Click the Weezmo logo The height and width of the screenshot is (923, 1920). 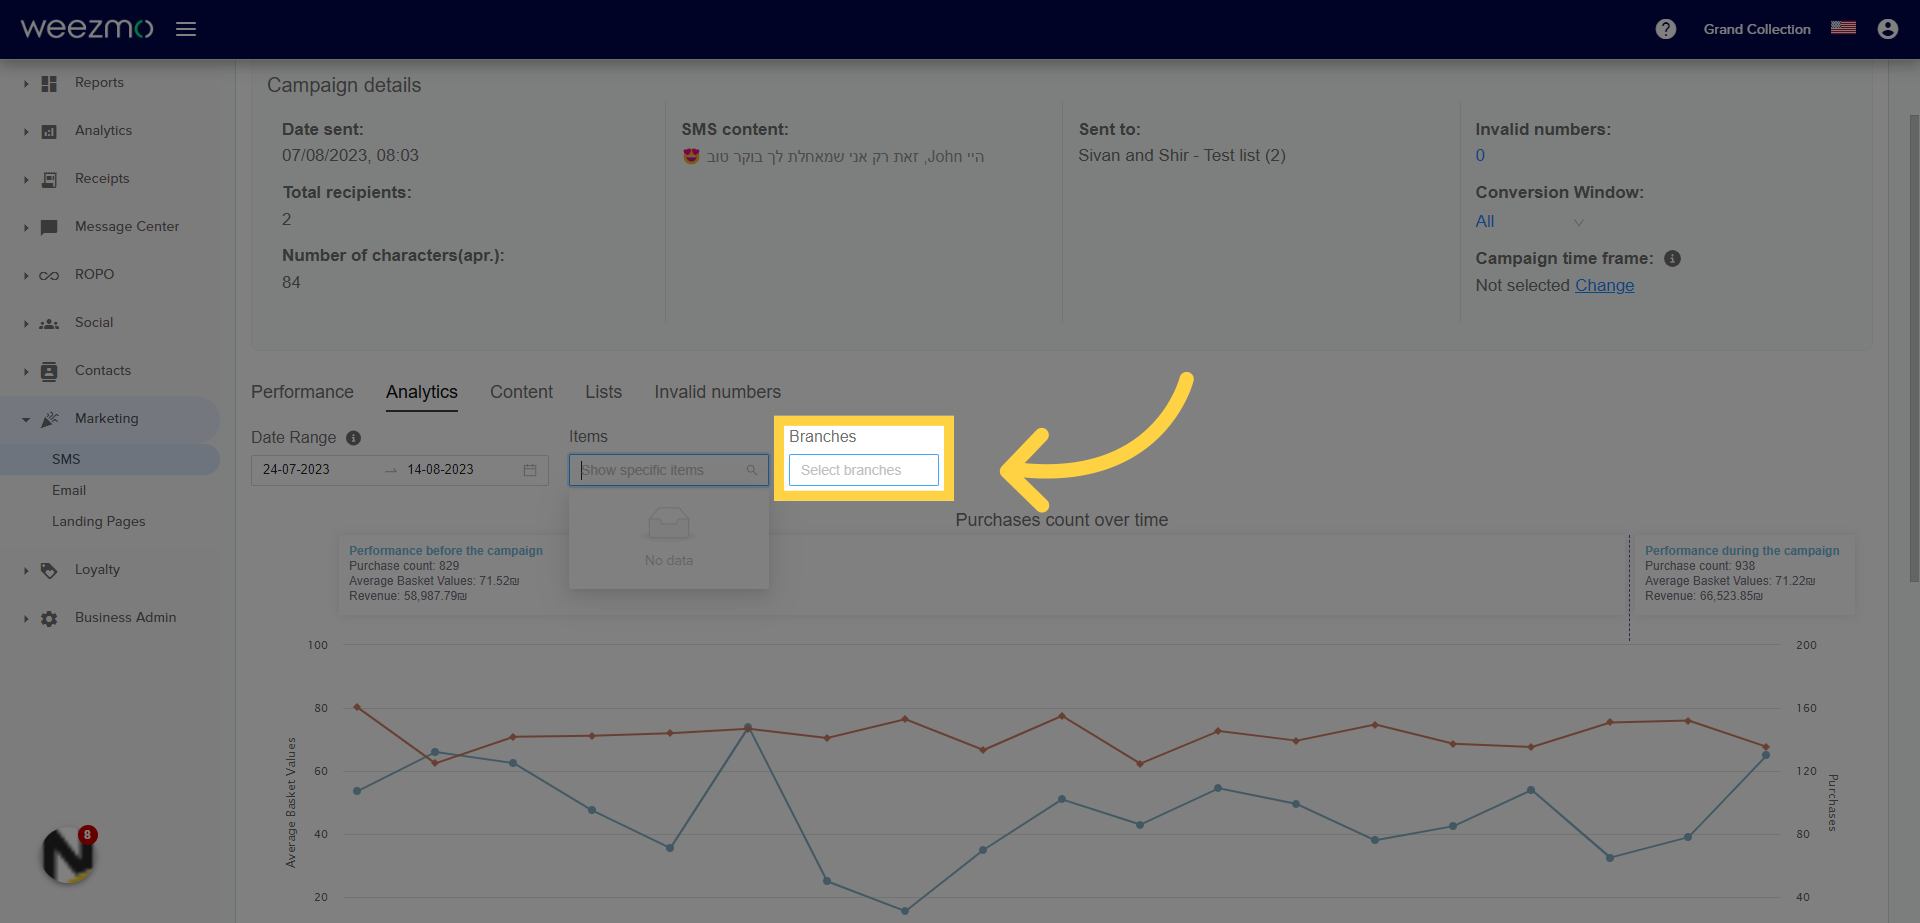(x=87, y=28)
